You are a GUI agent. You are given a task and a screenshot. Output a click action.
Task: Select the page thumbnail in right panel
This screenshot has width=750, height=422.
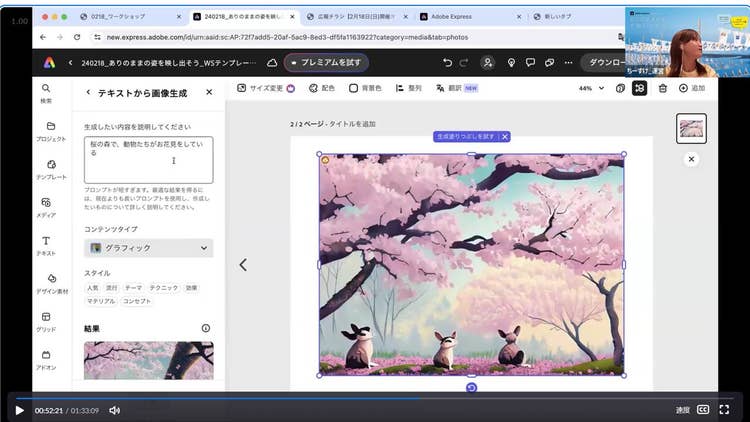pyautogui.click(x=691, y=128)
